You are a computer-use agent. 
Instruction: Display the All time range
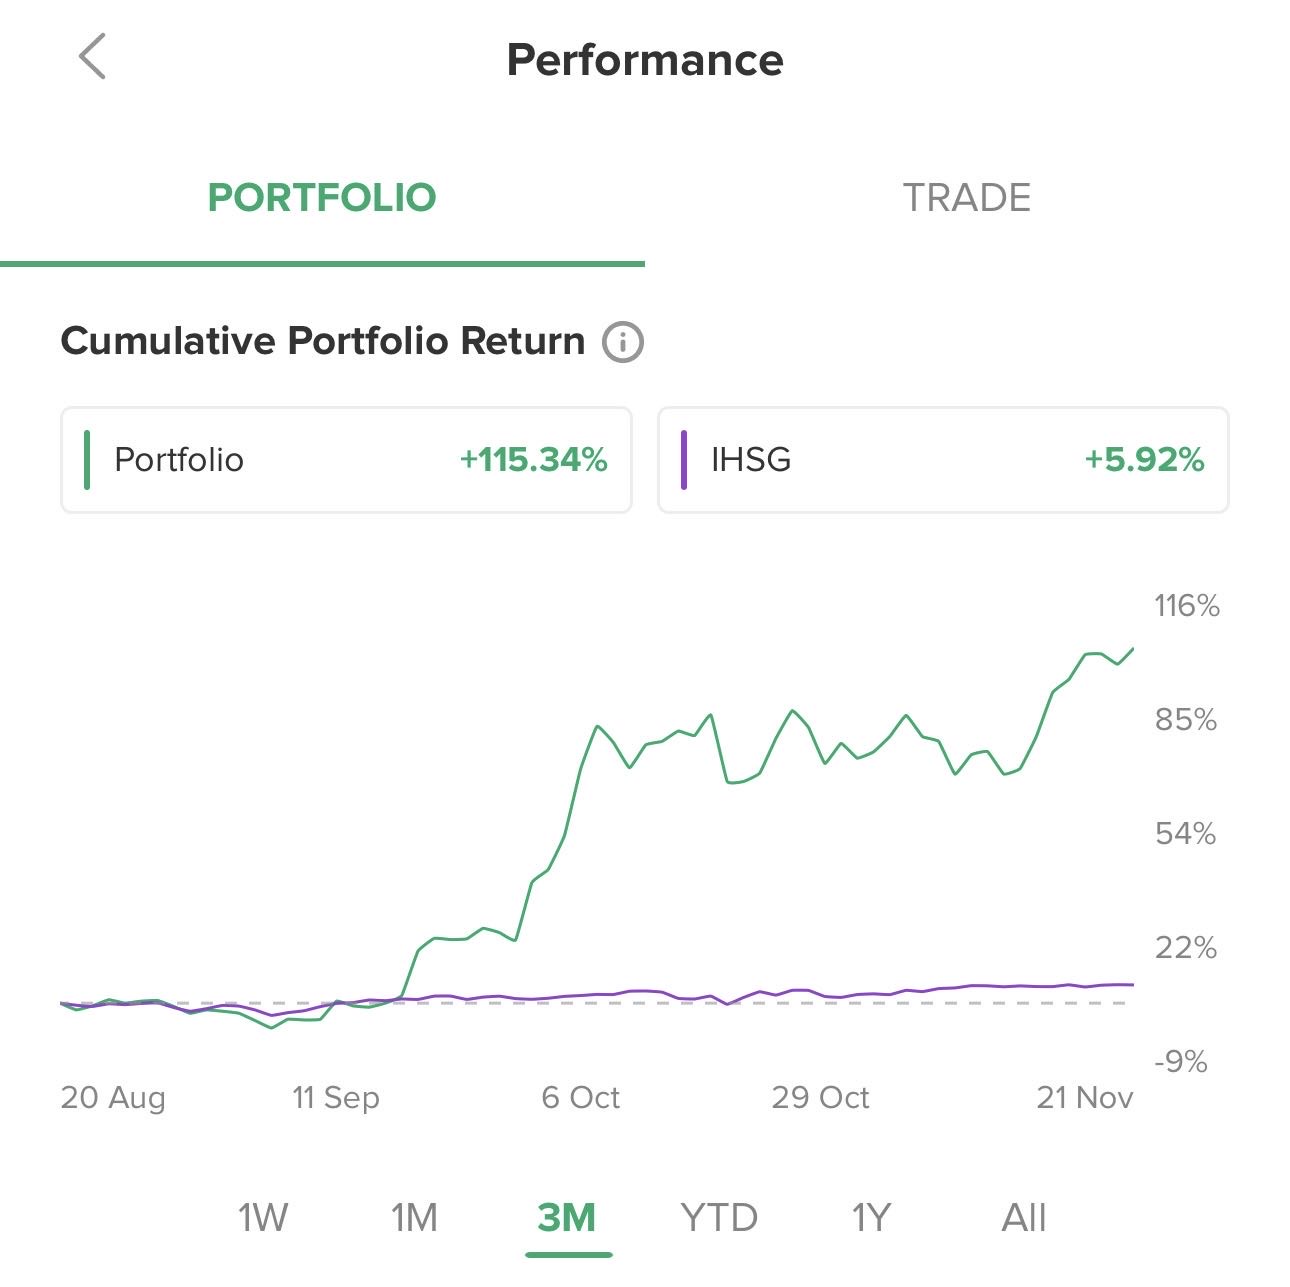pos(1024,1218)
